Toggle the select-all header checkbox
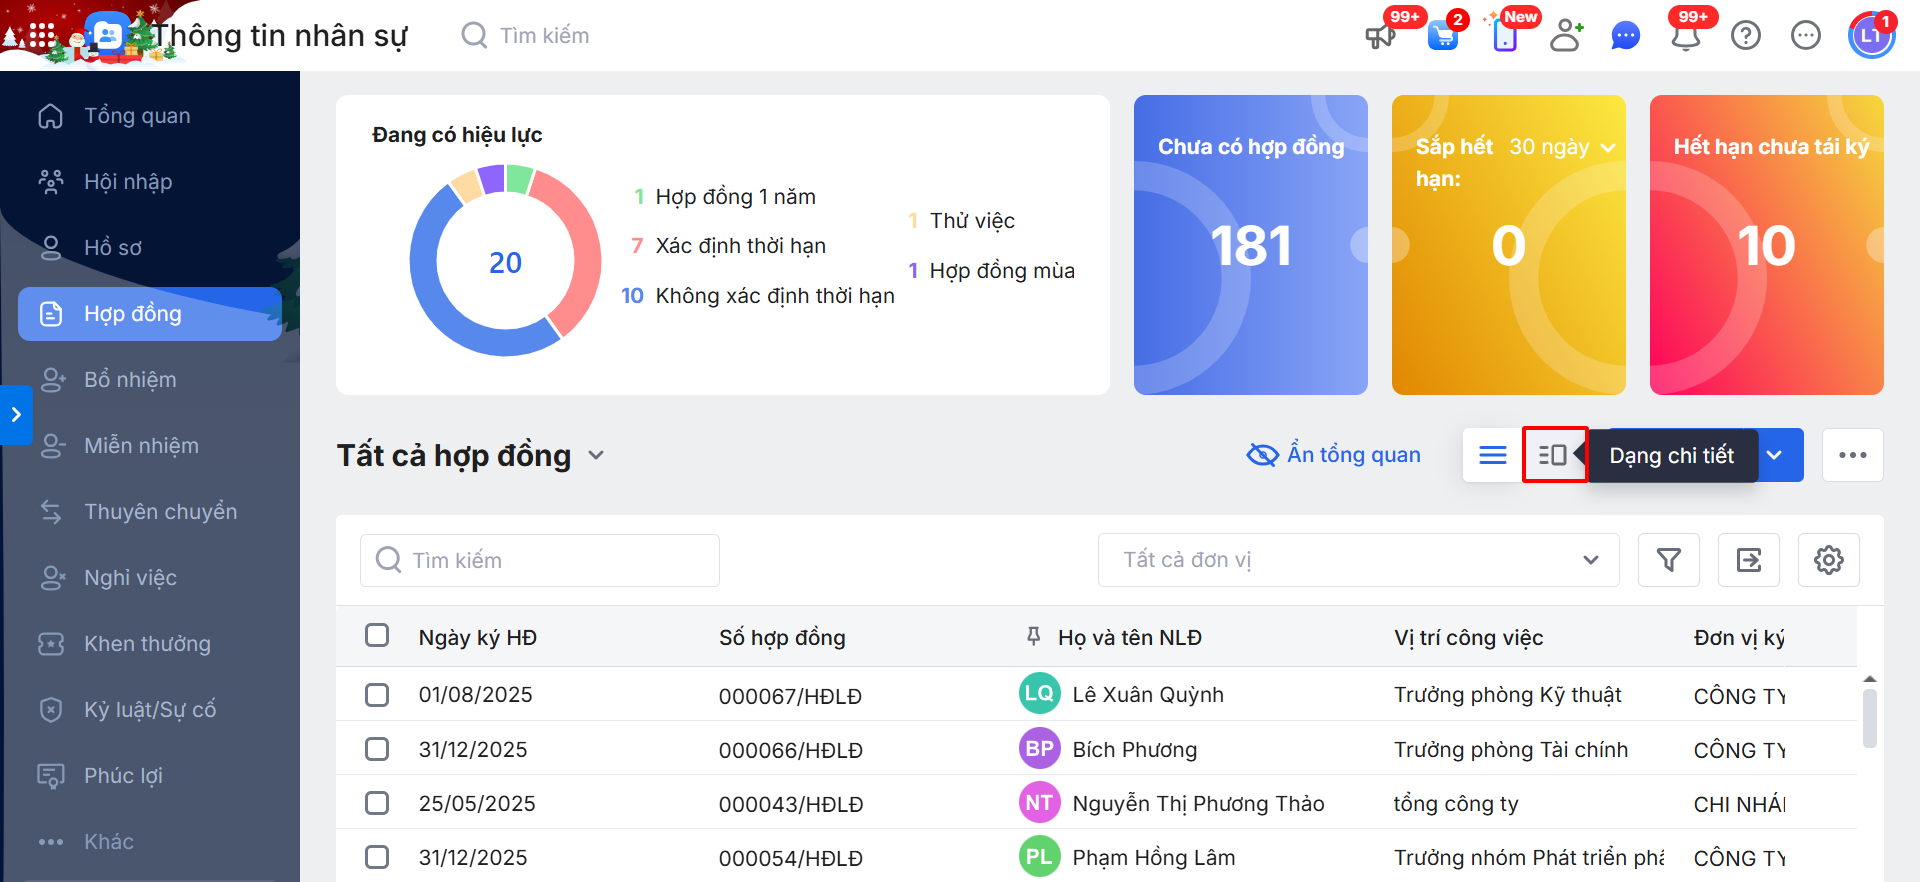The height and width of the screenshot is (882, 1920). tap(377, 636)
